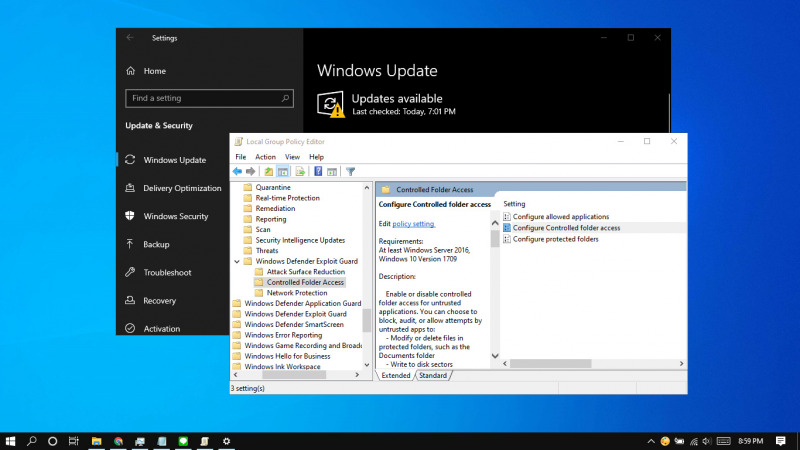Viewport: 800px width, 450px height.
Task: Open Chrome from the taskbar
Action: tap(118, 440)
